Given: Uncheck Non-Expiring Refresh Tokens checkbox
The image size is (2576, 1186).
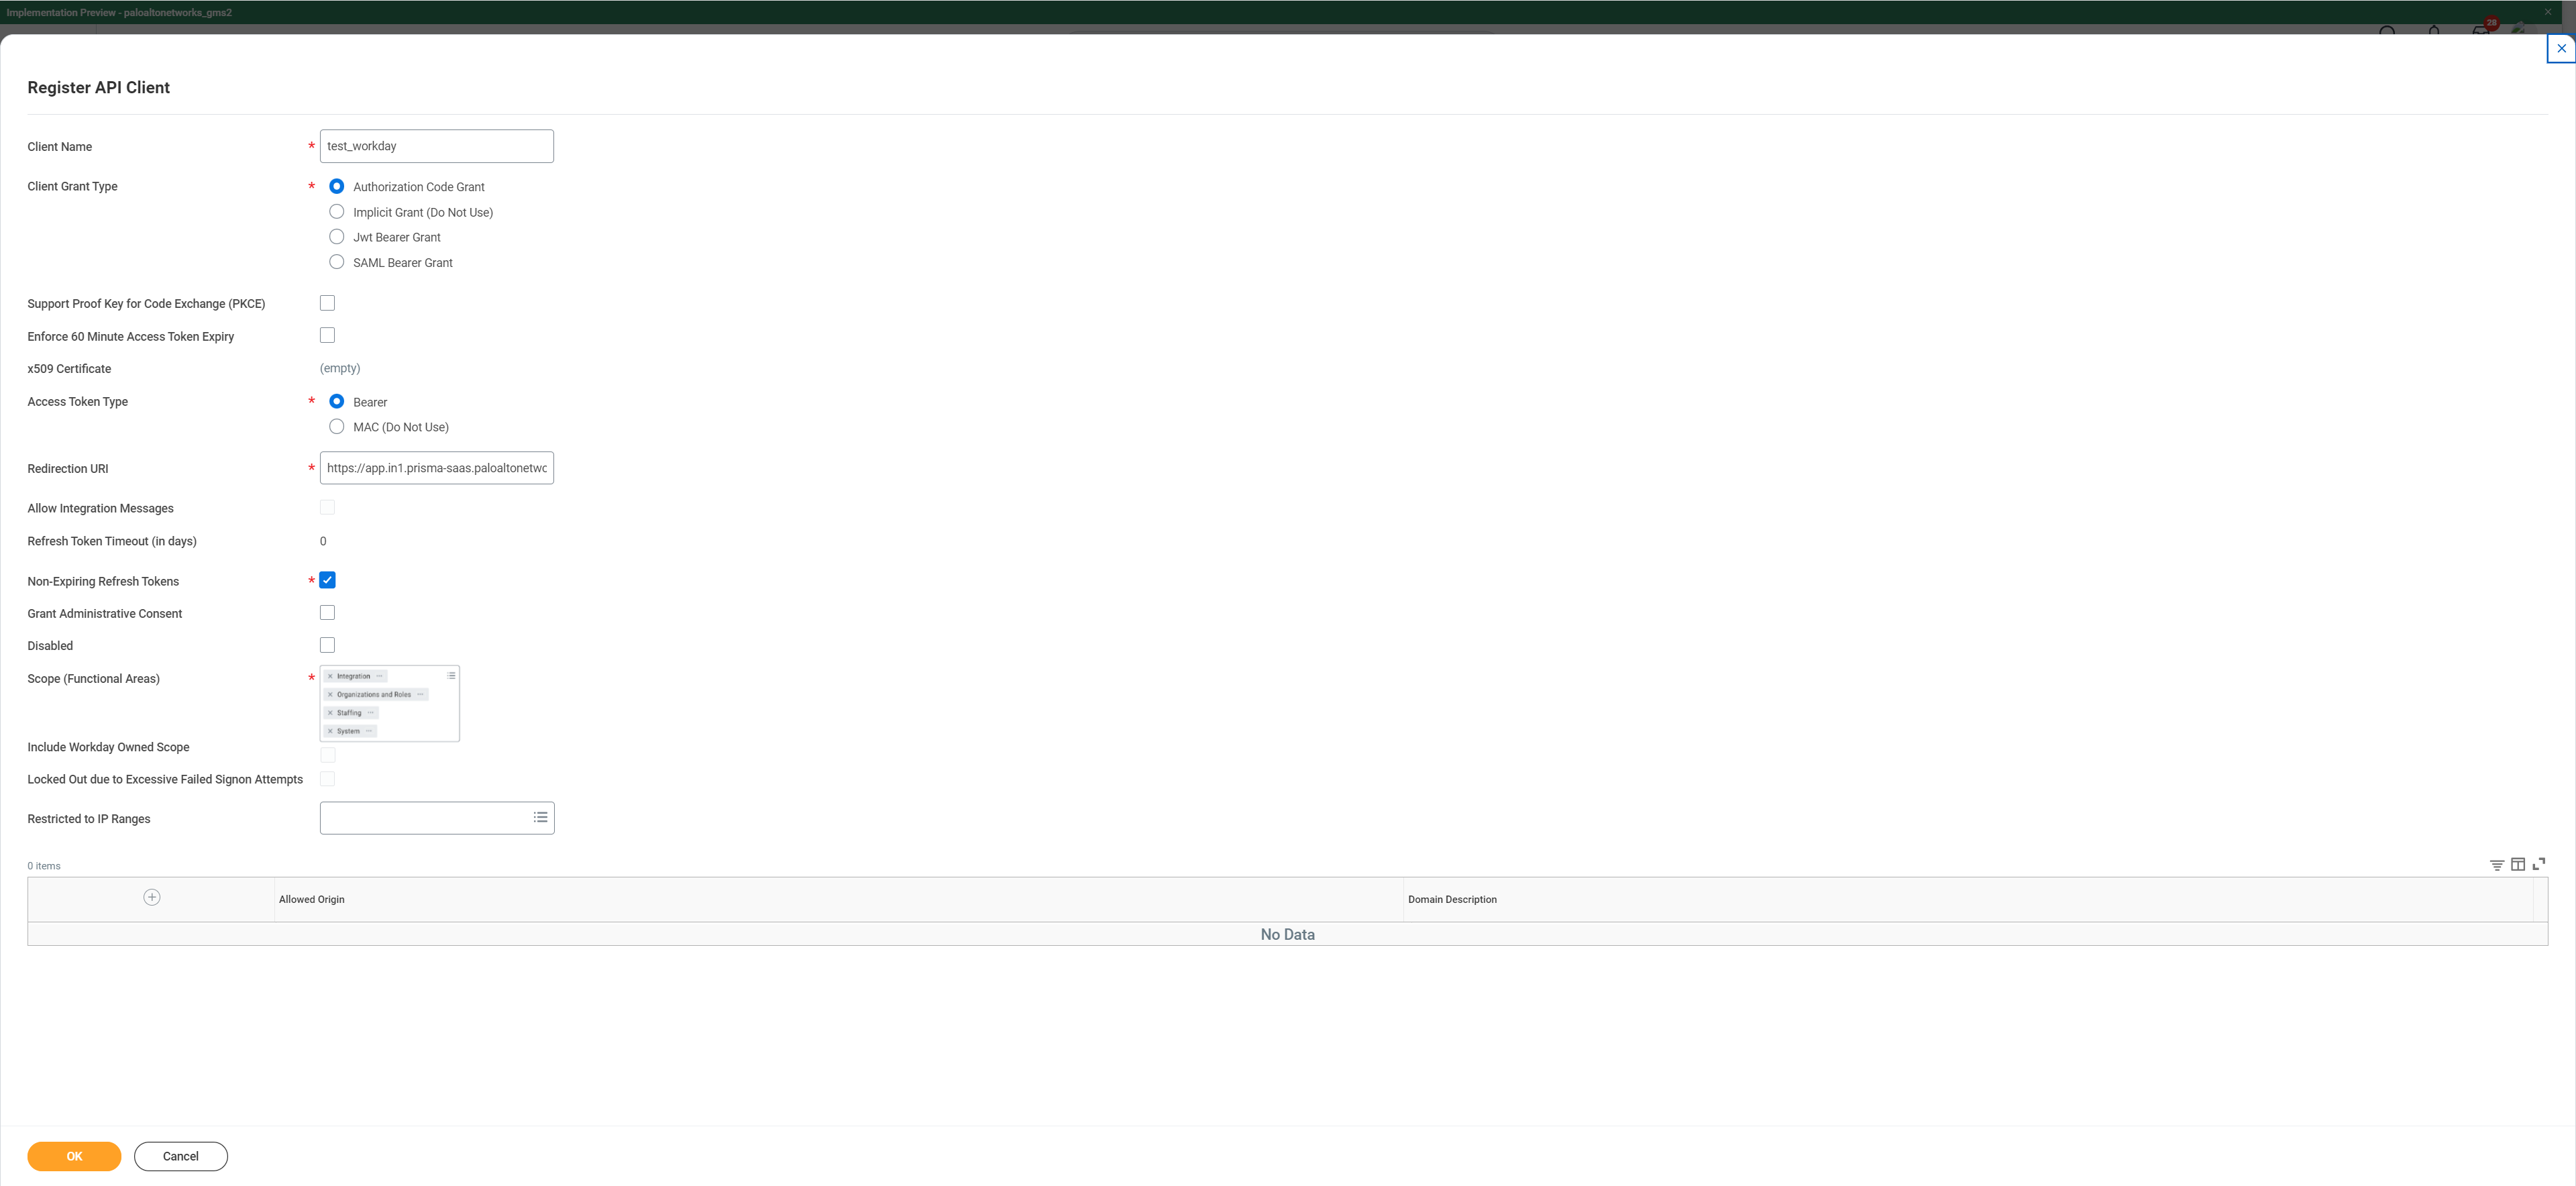Looking at the screenshot, I should (327, 580).
